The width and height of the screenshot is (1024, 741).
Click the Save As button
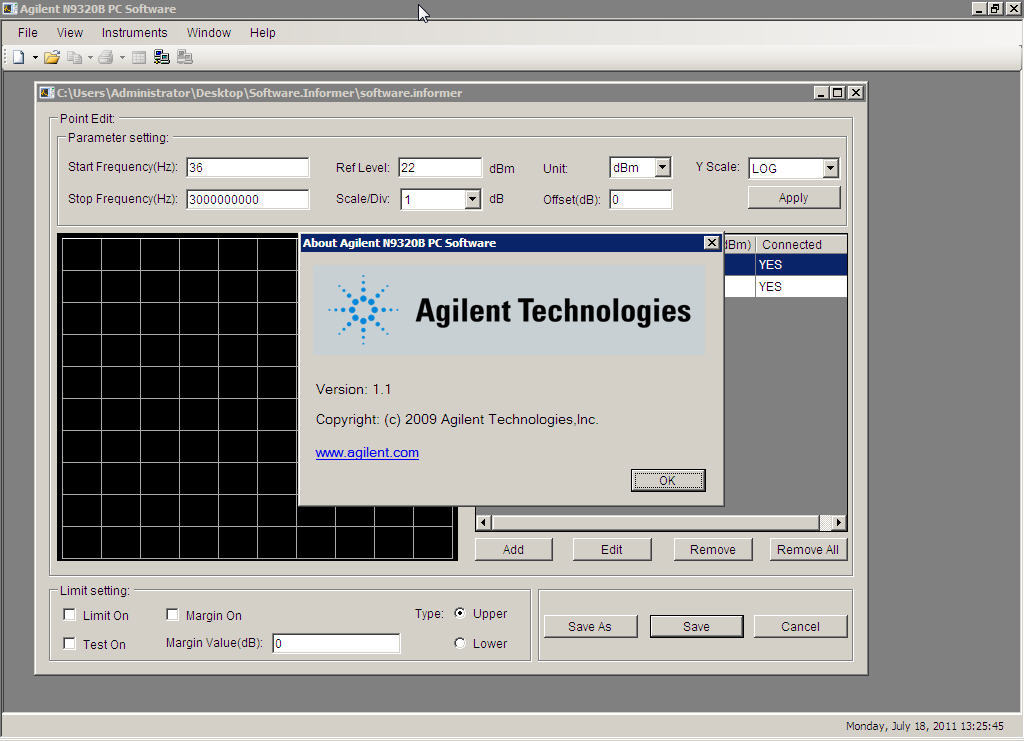(x=590, y=627)
